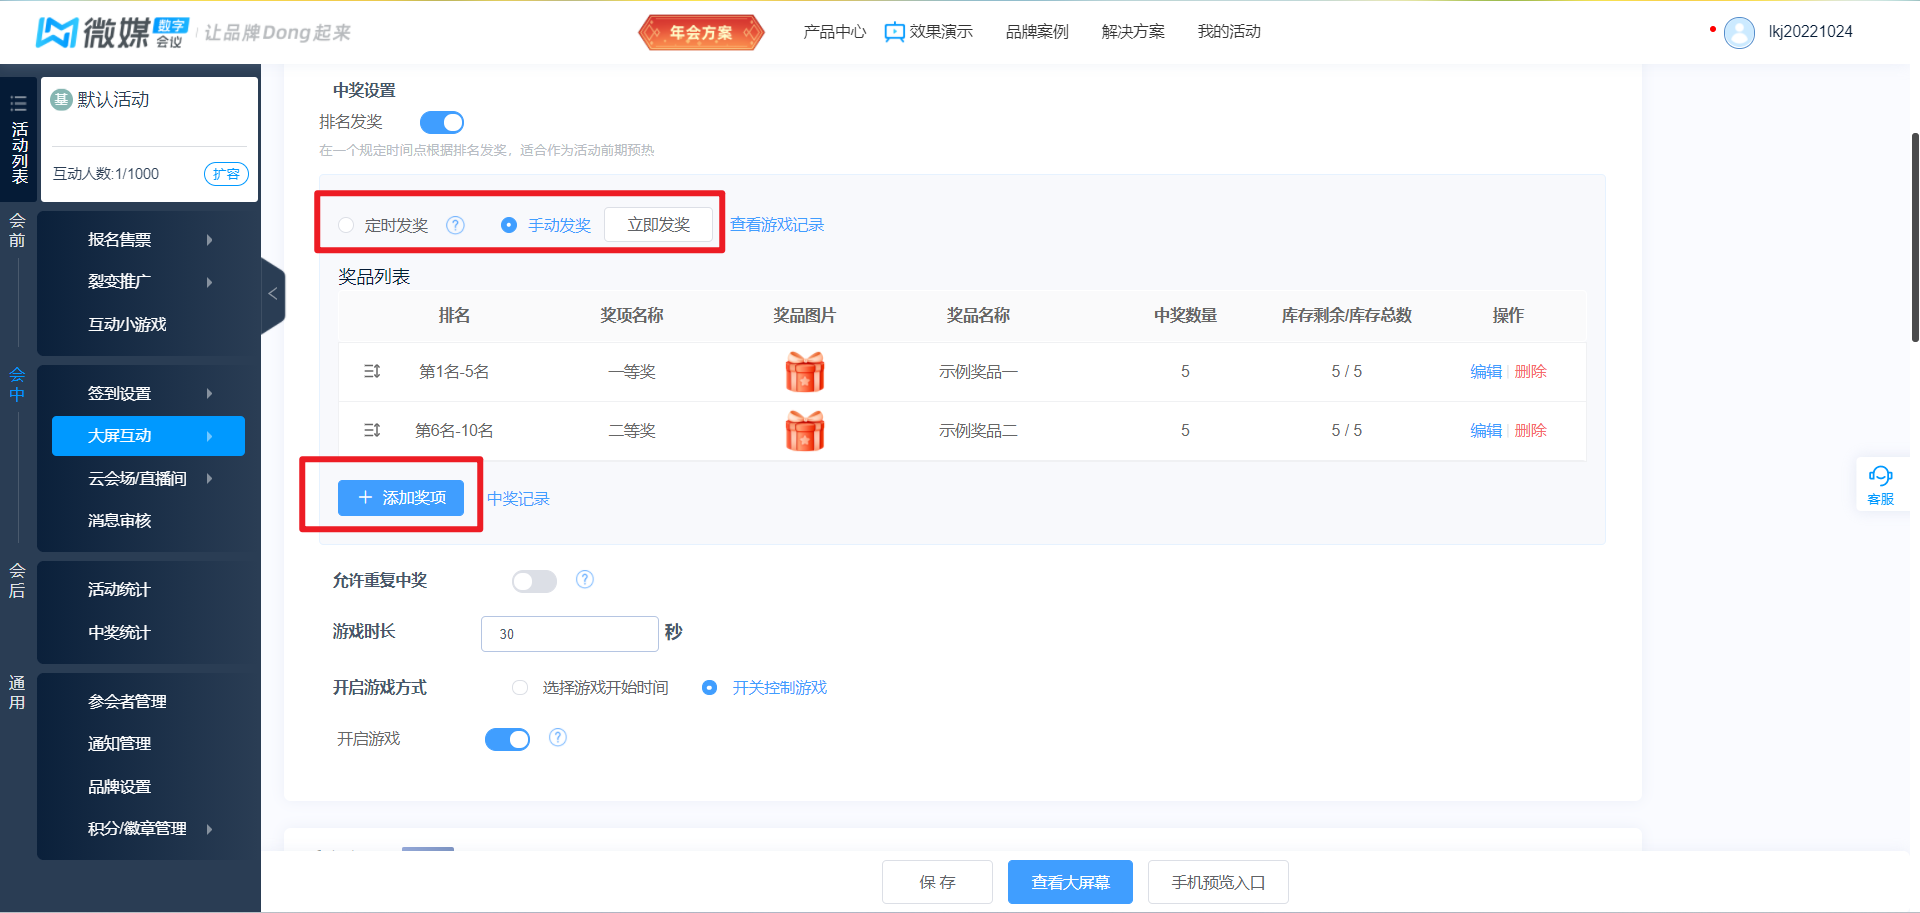Open the 客服 support headset icon
This screenshot has height=913, width=1920.
1880,476
